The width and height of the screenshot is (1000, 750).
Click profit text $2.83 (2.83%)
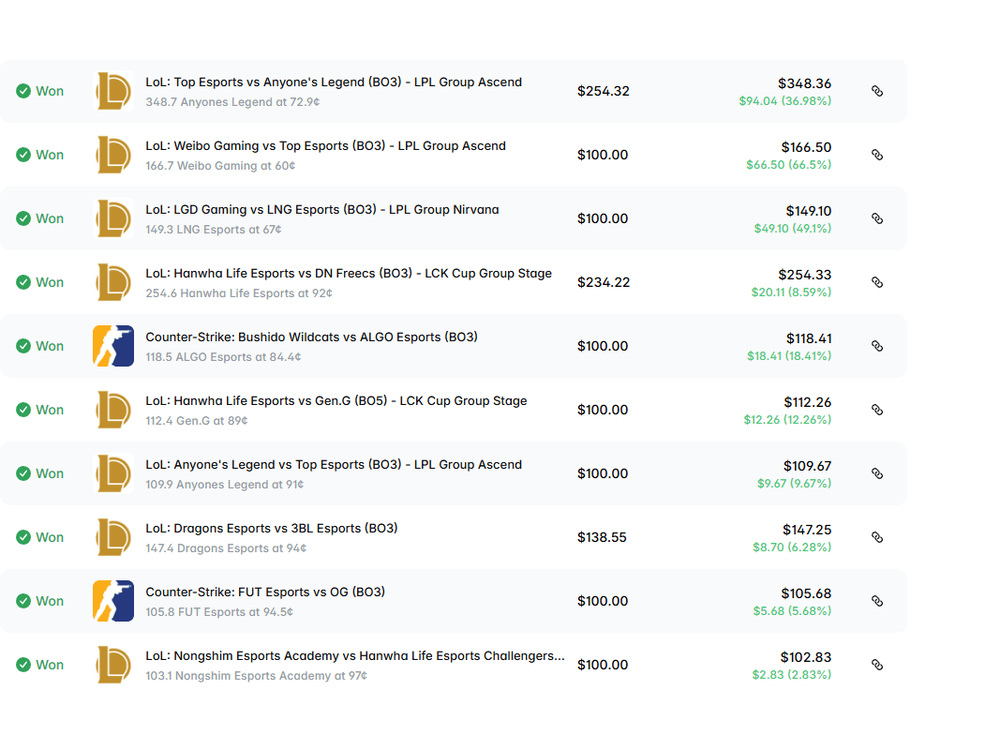pos(791,675)
